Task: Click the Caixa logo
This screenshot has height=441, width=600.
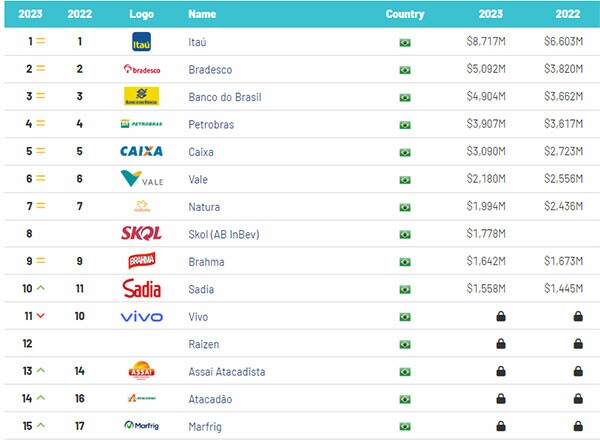Action: (x=141, y=151)
